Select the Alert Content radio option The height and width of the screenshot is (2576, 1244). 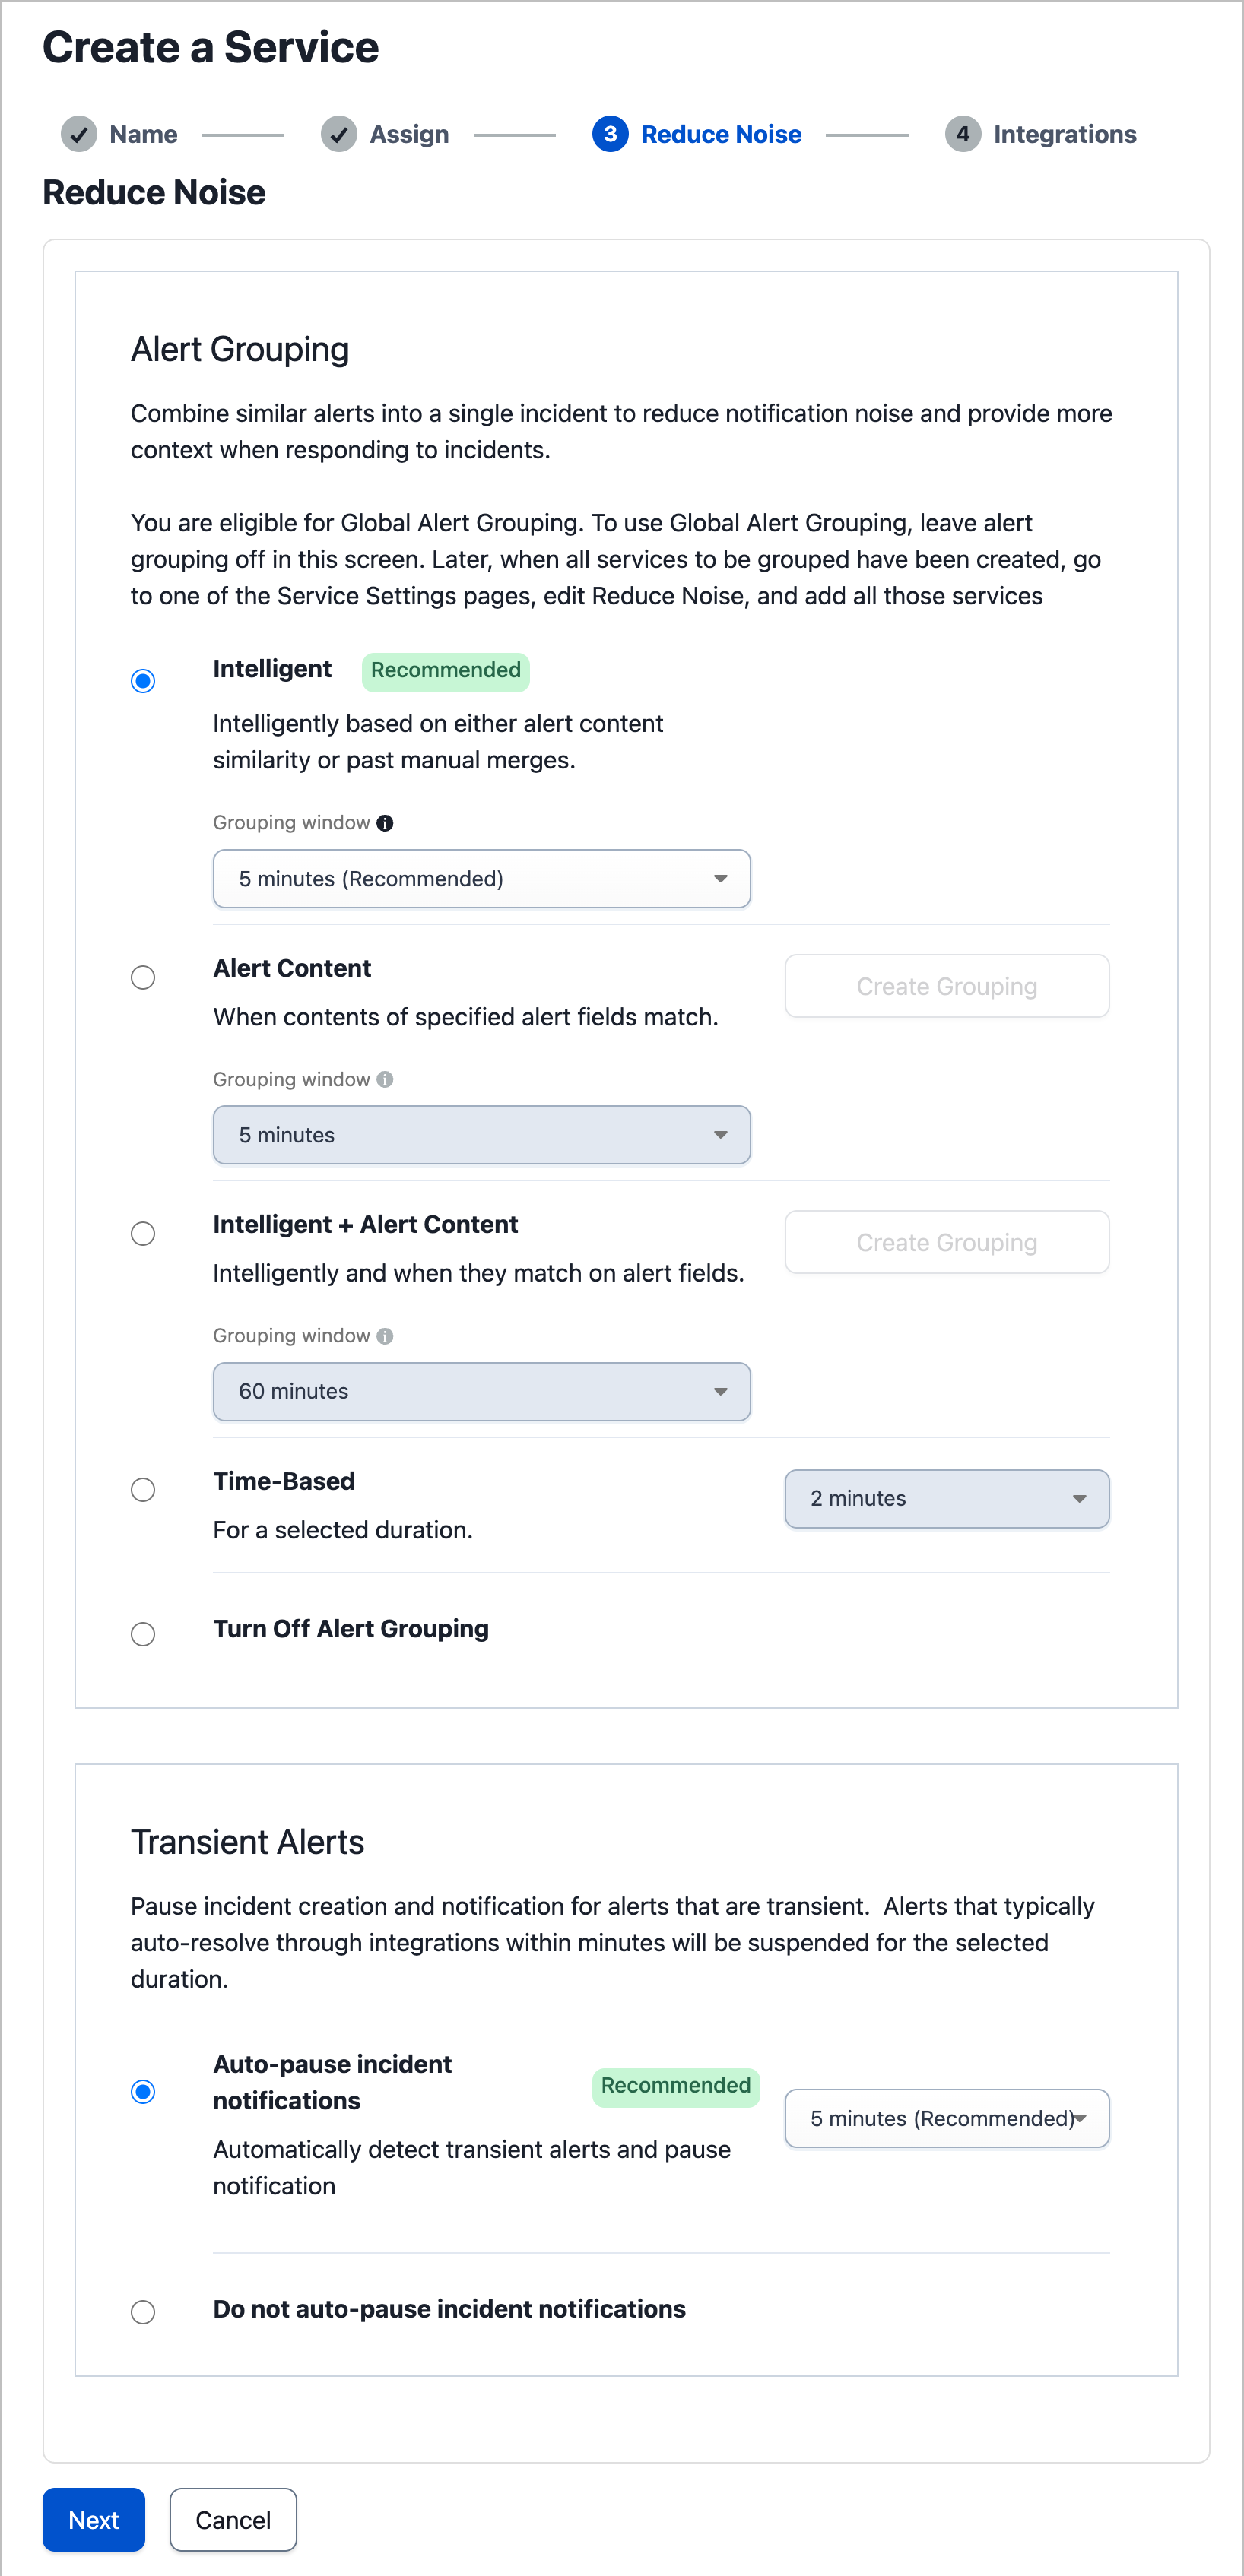point(143,978)
